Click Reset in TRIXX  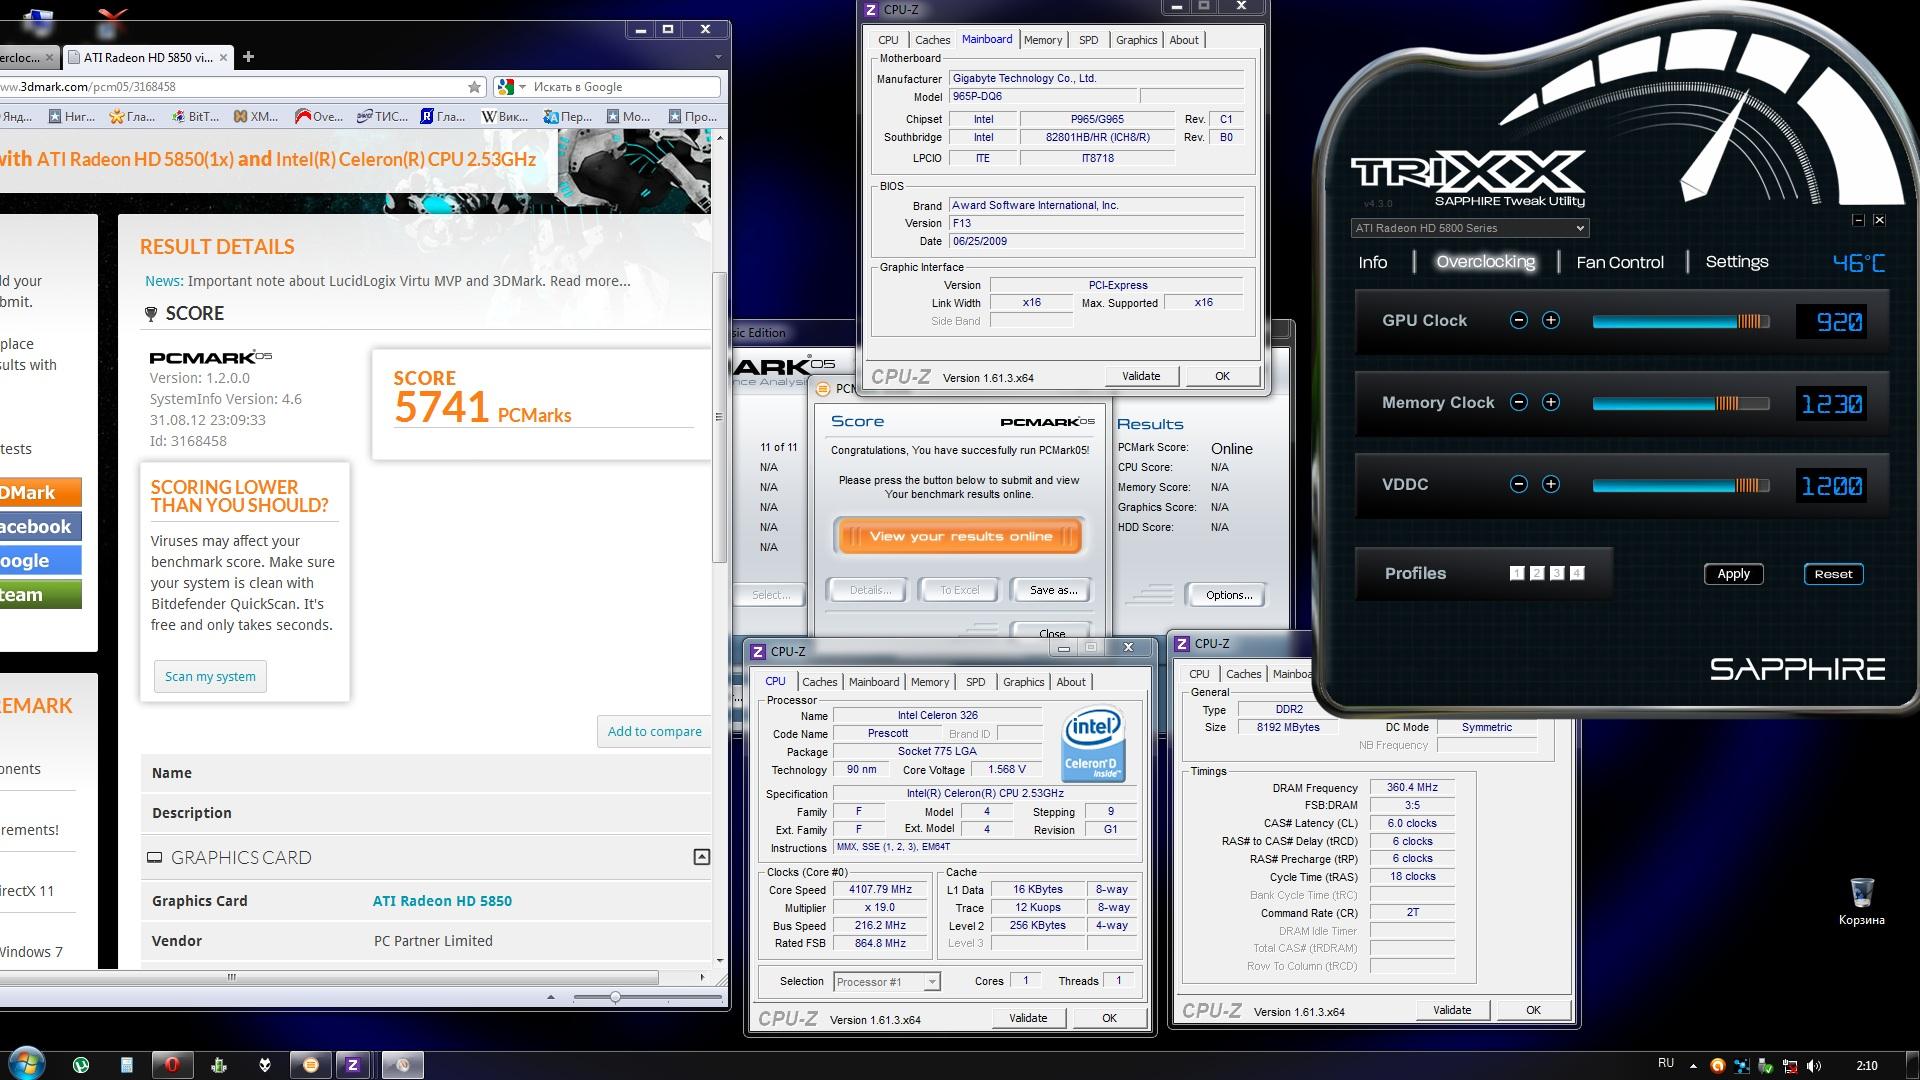1833,574
